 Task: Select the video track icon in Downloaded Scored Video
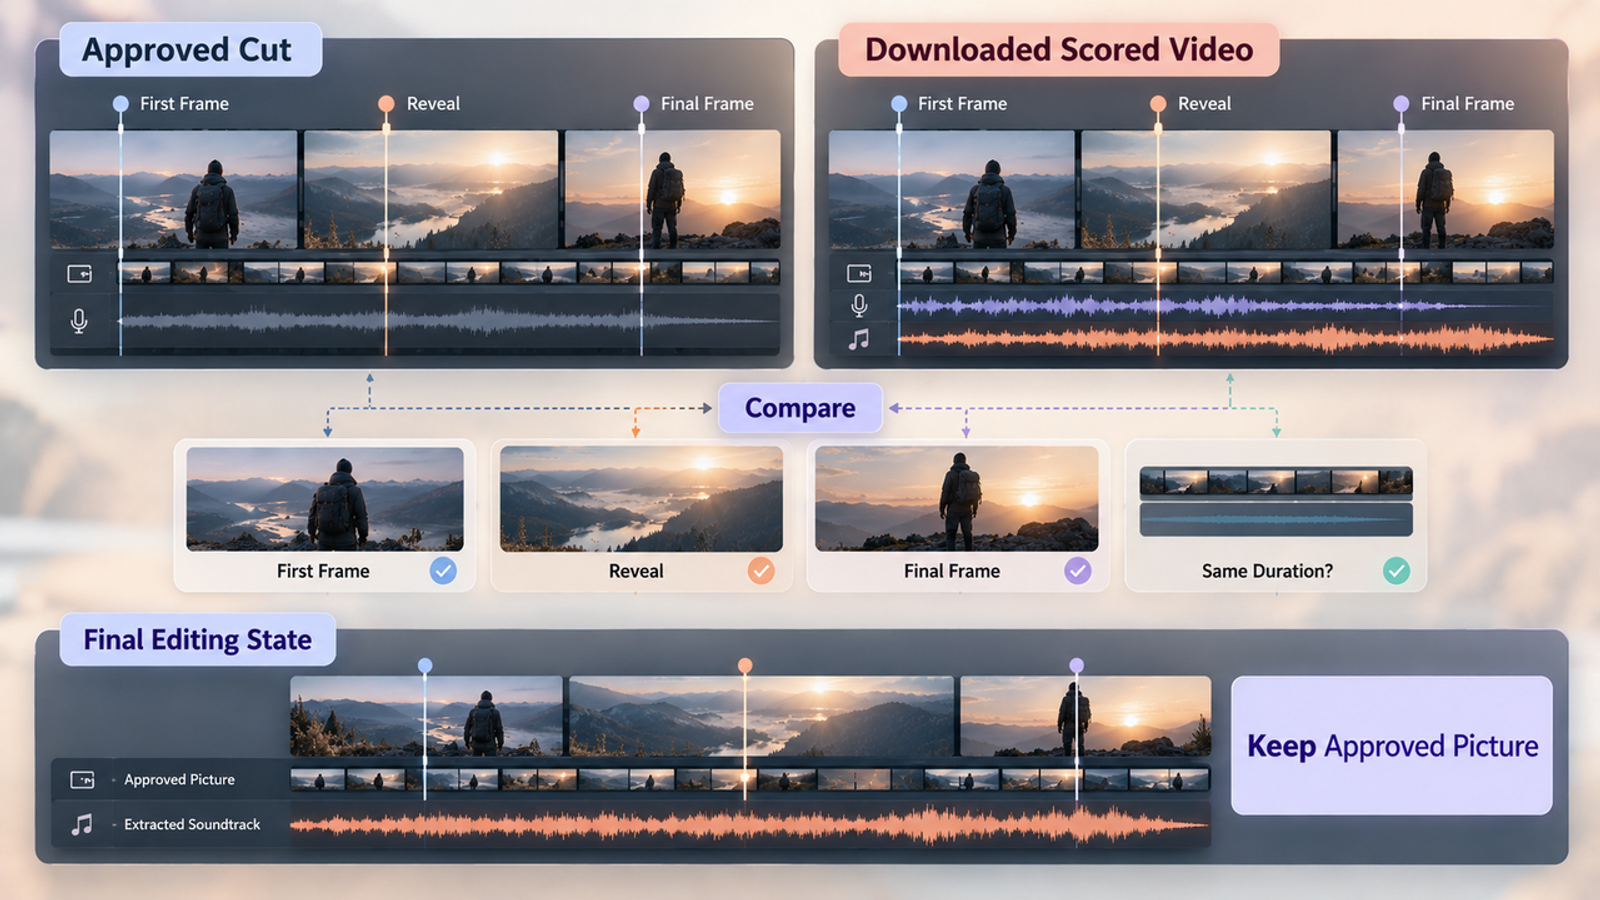[x=859, y=273]
